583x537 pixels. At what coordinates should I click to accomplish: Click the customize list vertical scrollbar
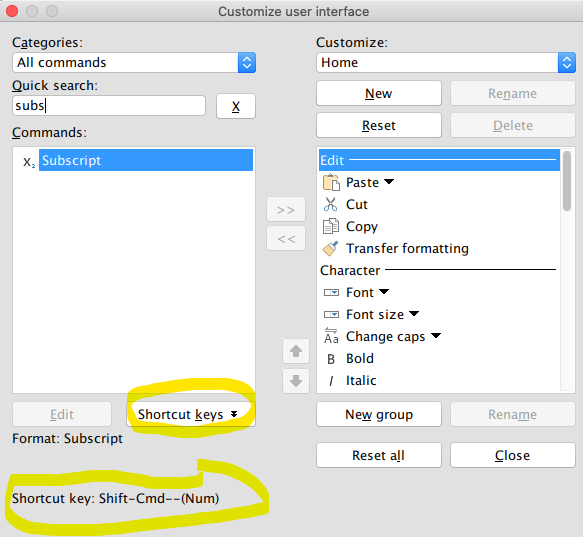tap(567, 270)
